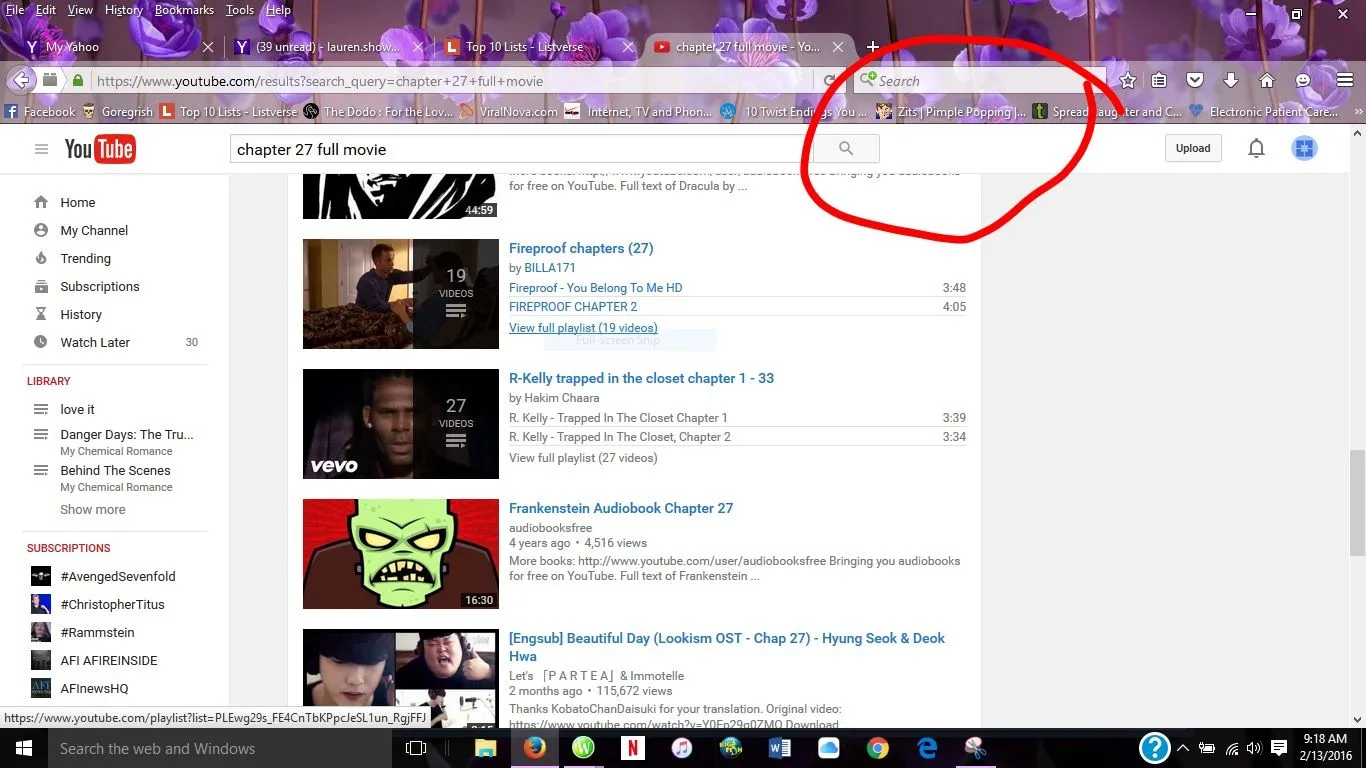
Task: Open My Channel in the sidebar
Action: [94, 230]
